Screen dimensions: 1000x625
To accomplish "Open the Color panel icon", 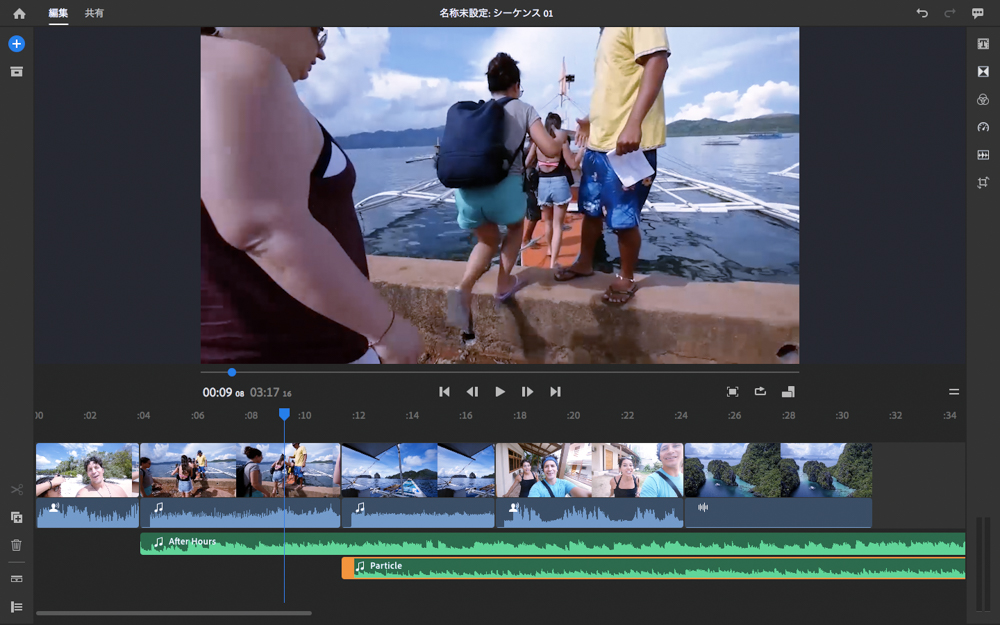I will pos(983,100).
